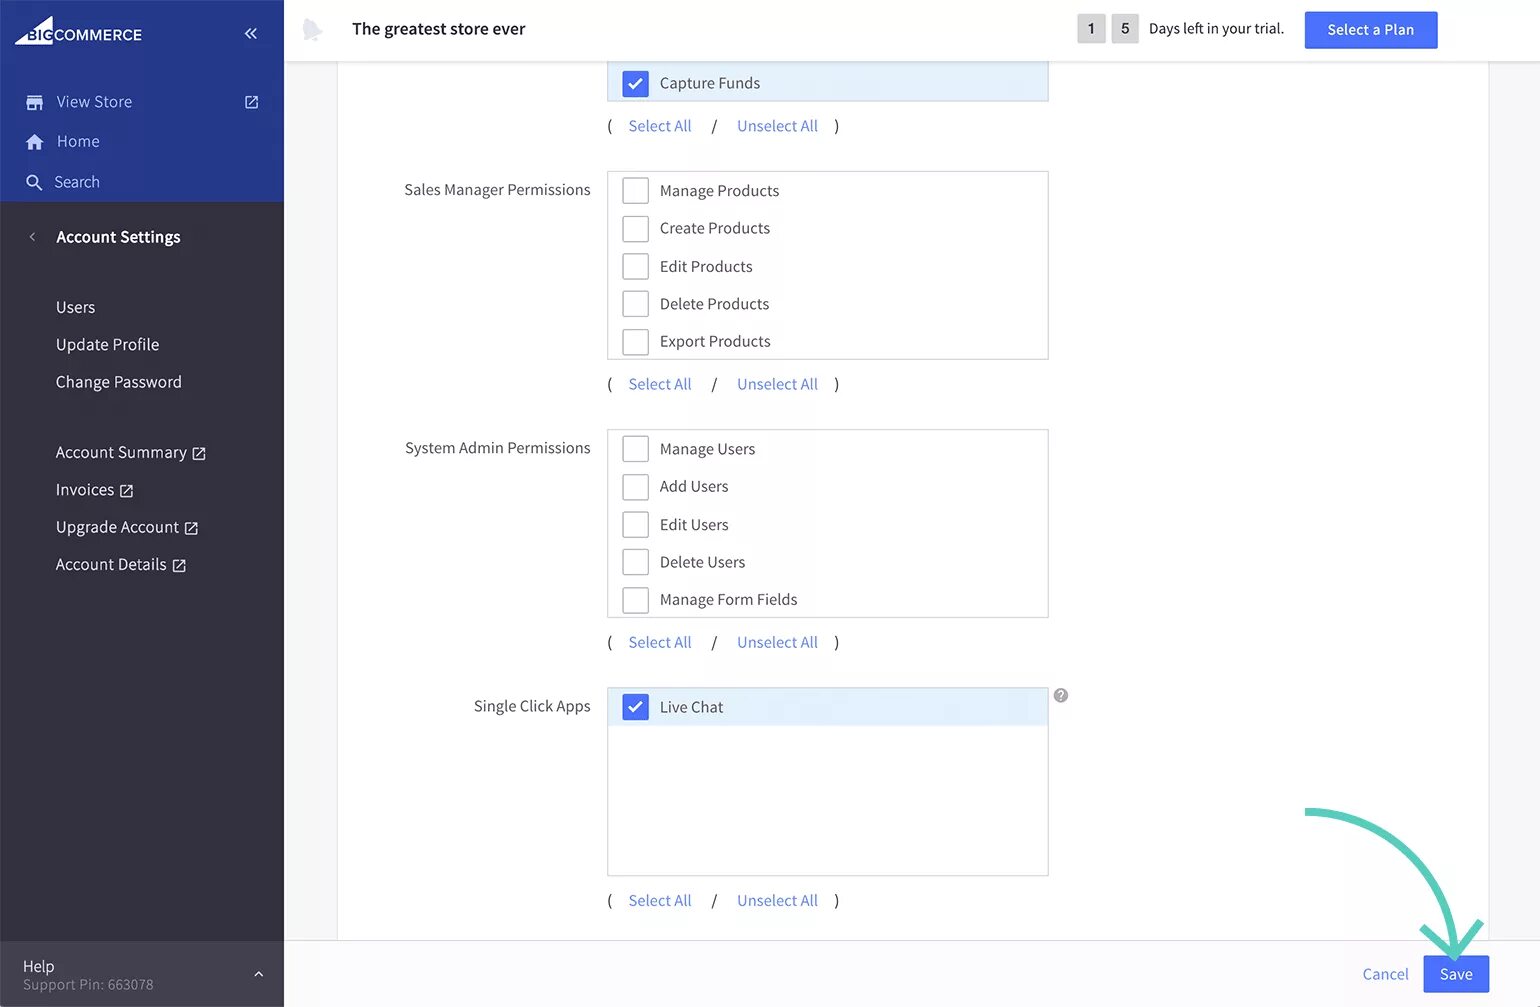This screenshot has width=1540, height=1007.
Task: Tick the Add Users checkbox
Action: [635, 486]
